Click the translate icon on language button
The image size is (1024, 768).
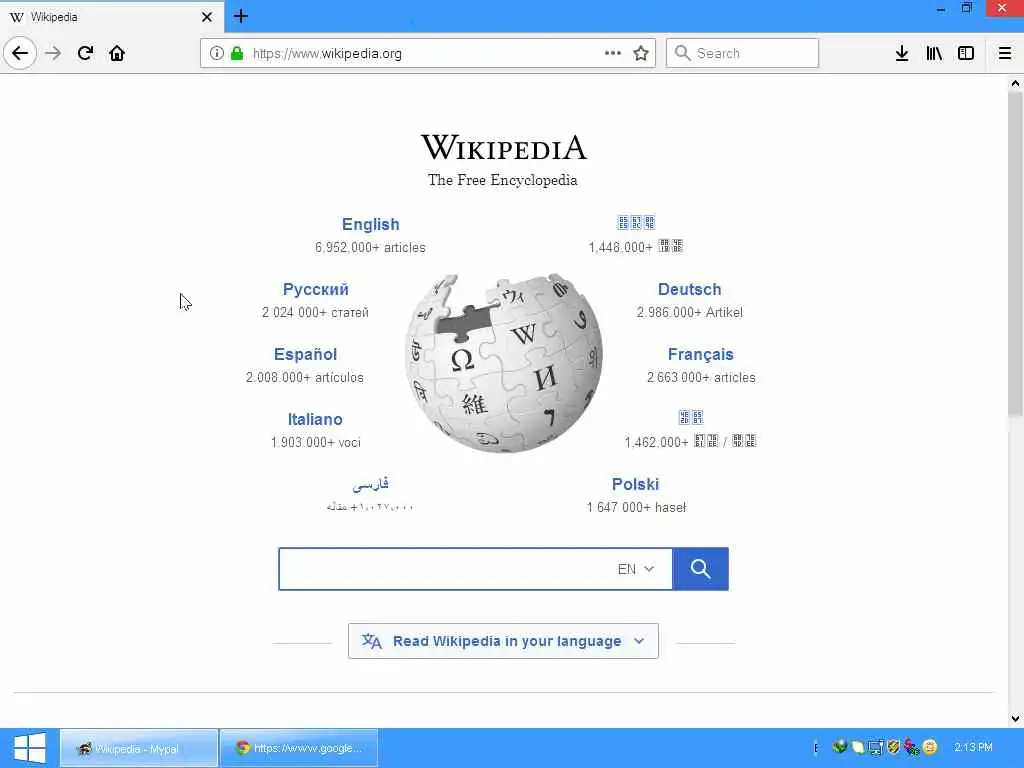point(372,641)
